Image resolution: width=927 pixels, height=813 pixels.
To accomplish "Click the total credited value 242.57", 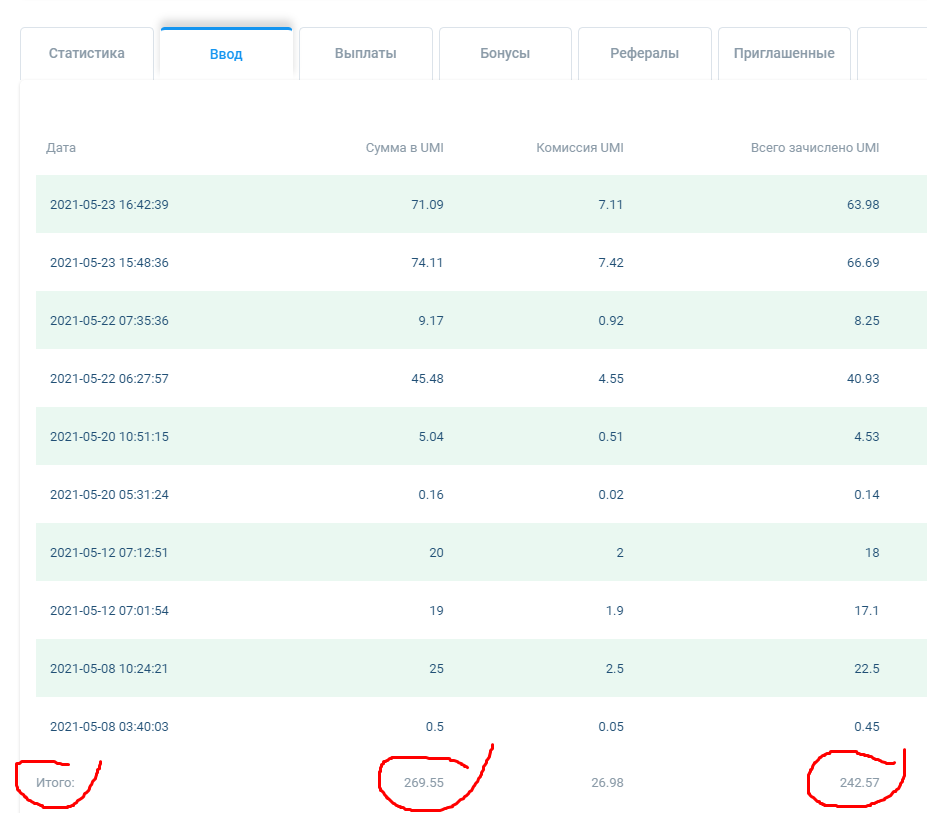I will tap(860, 782).
